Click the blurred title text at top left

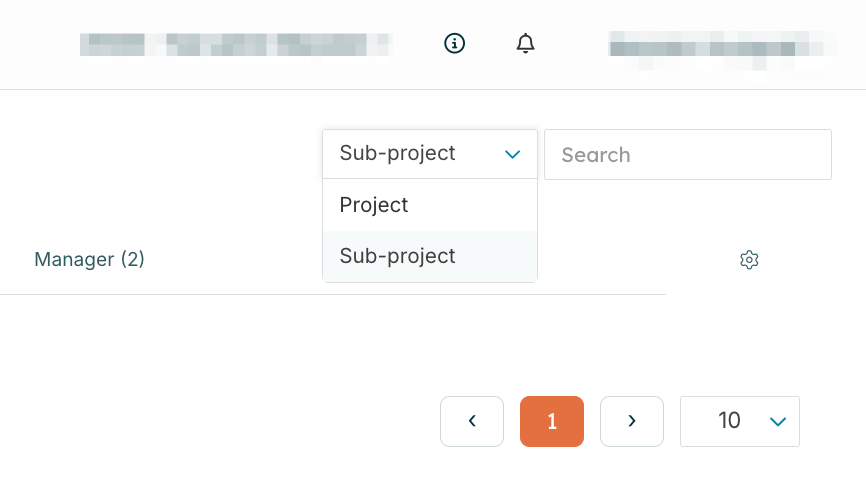(236, 44)
